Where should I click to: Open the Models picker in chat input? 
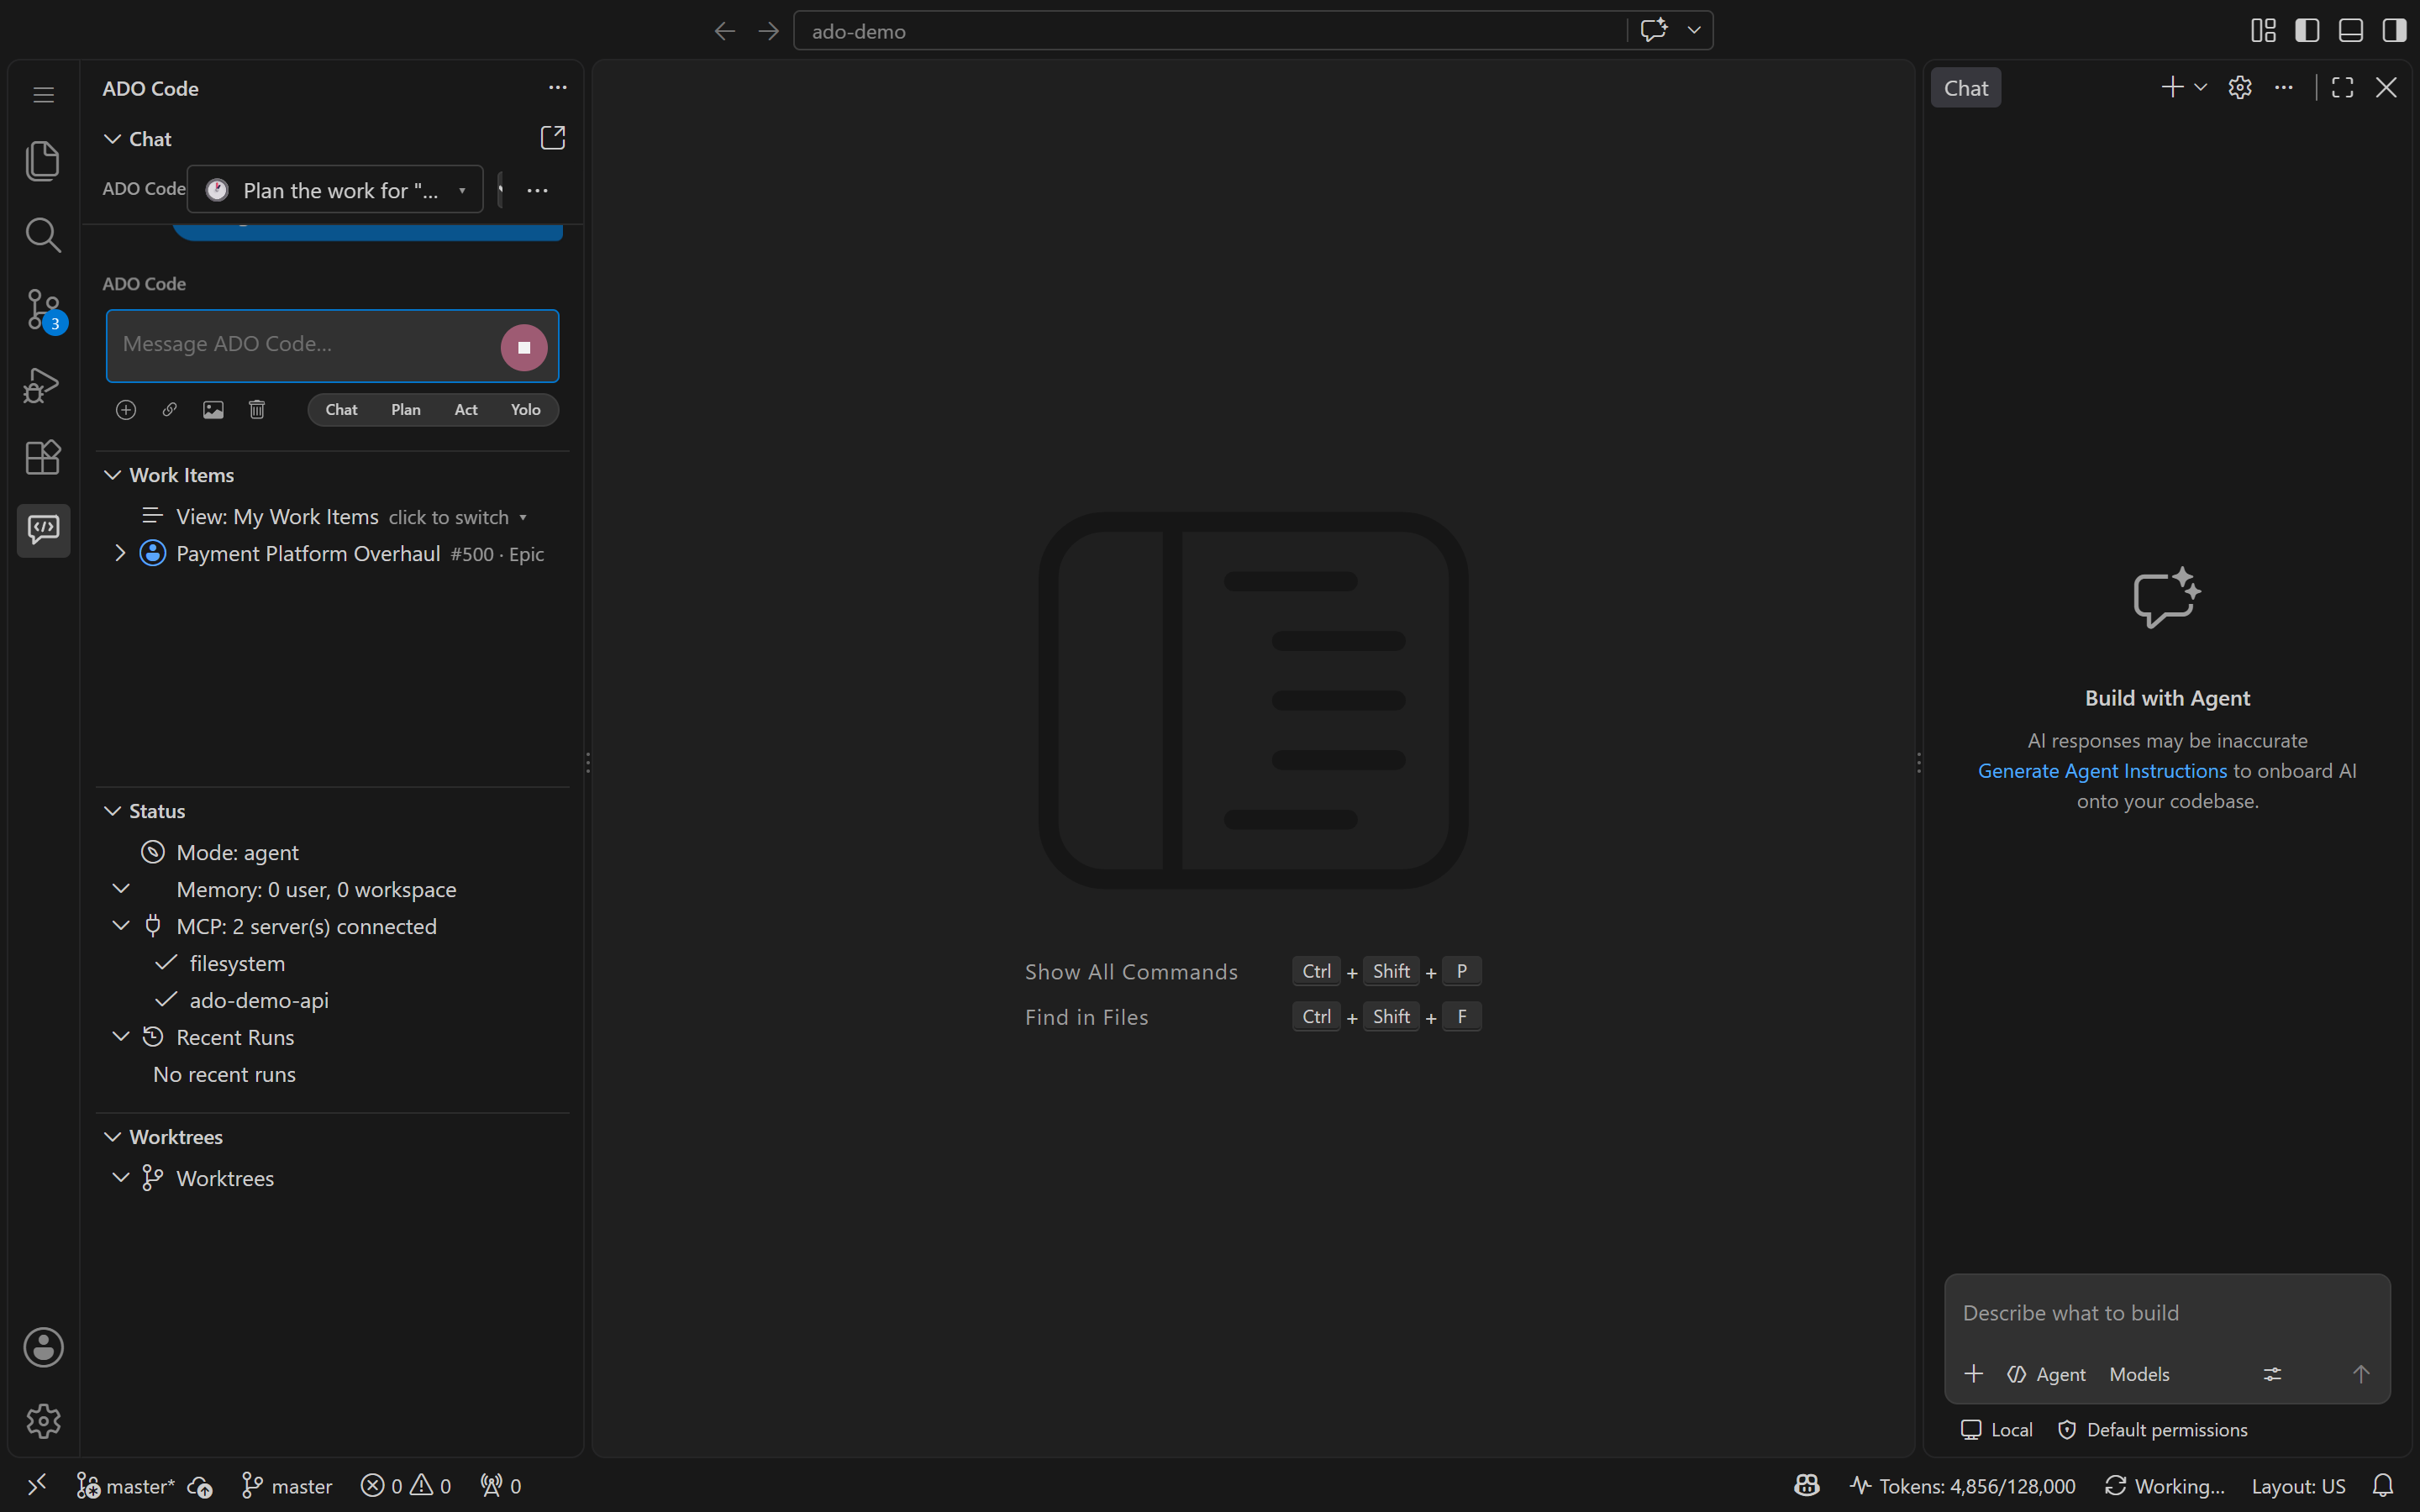click(x=2139, y=1374)
